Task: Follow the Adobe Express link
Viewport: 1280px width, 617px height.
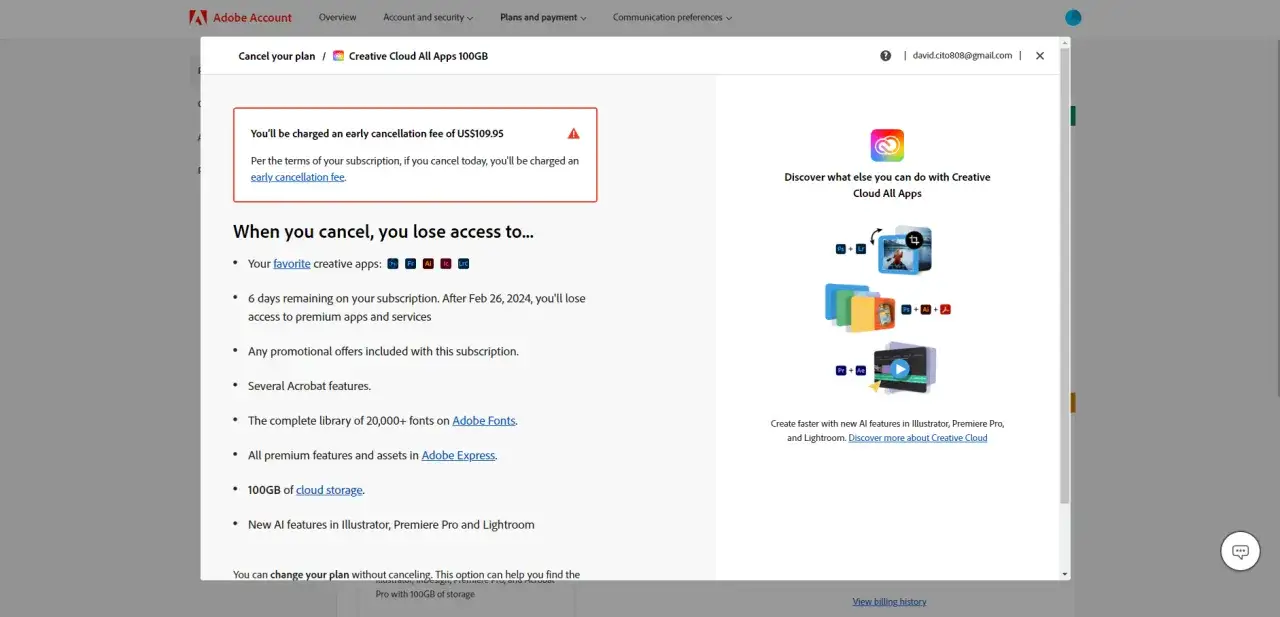Action: [x=458, y=455]
